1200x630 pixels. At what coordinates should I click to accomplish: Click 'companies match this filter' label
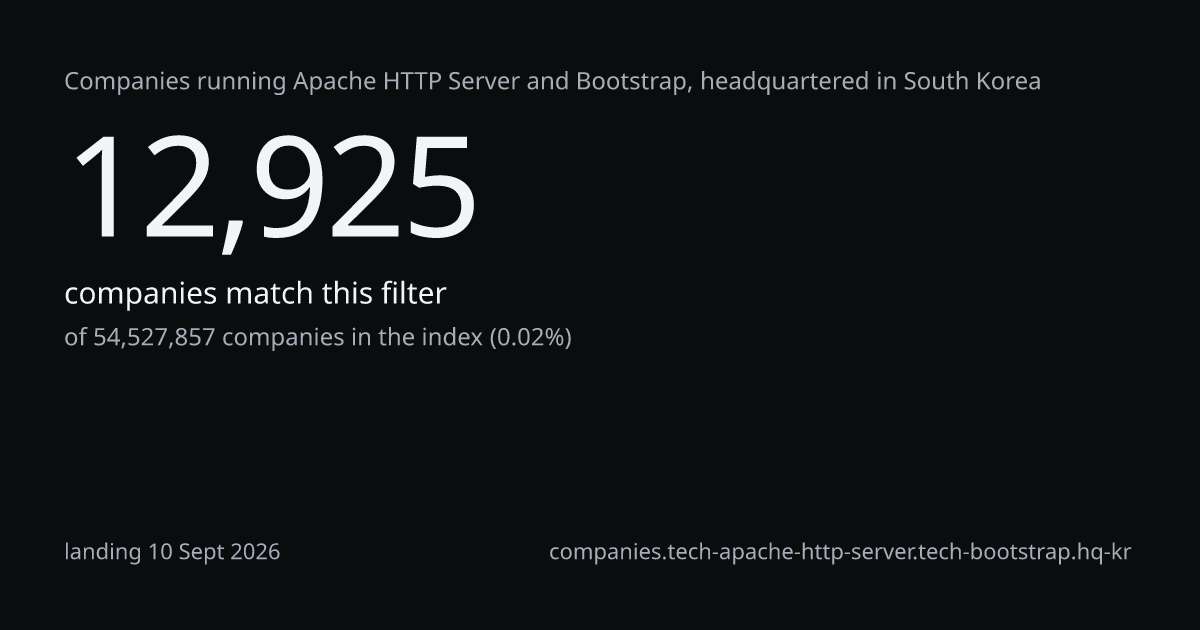(x=255, y=294)
